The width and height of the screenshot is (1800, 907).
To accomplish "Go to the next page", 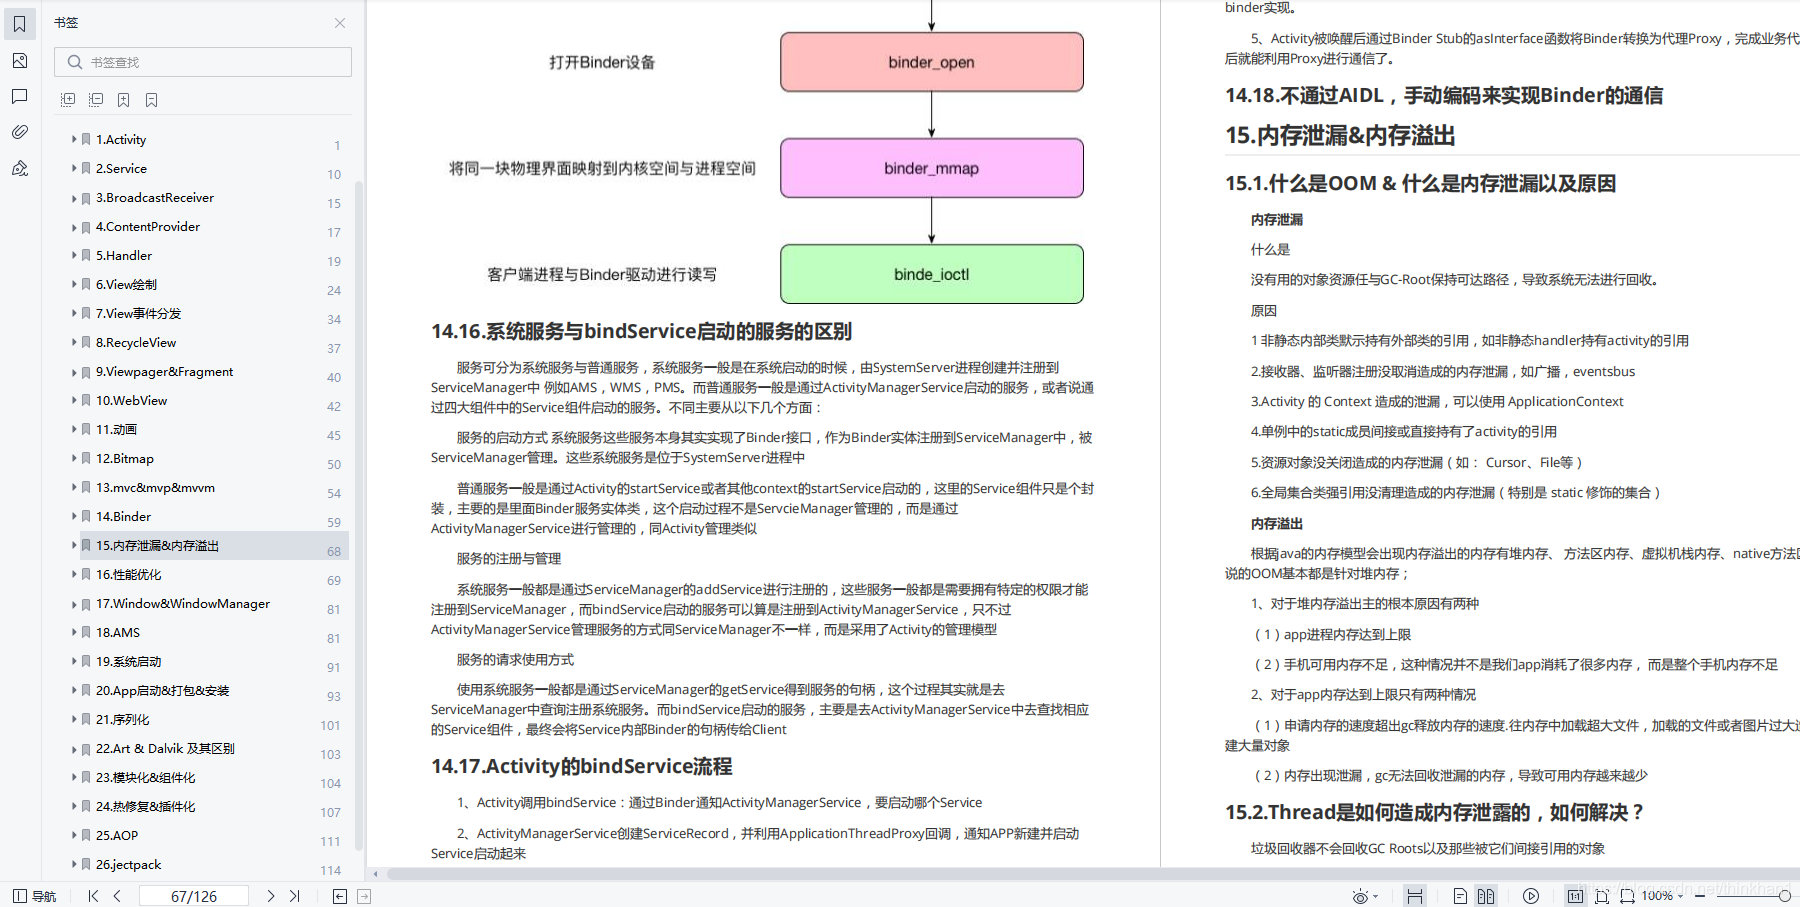I will click(x=270, y=896).
